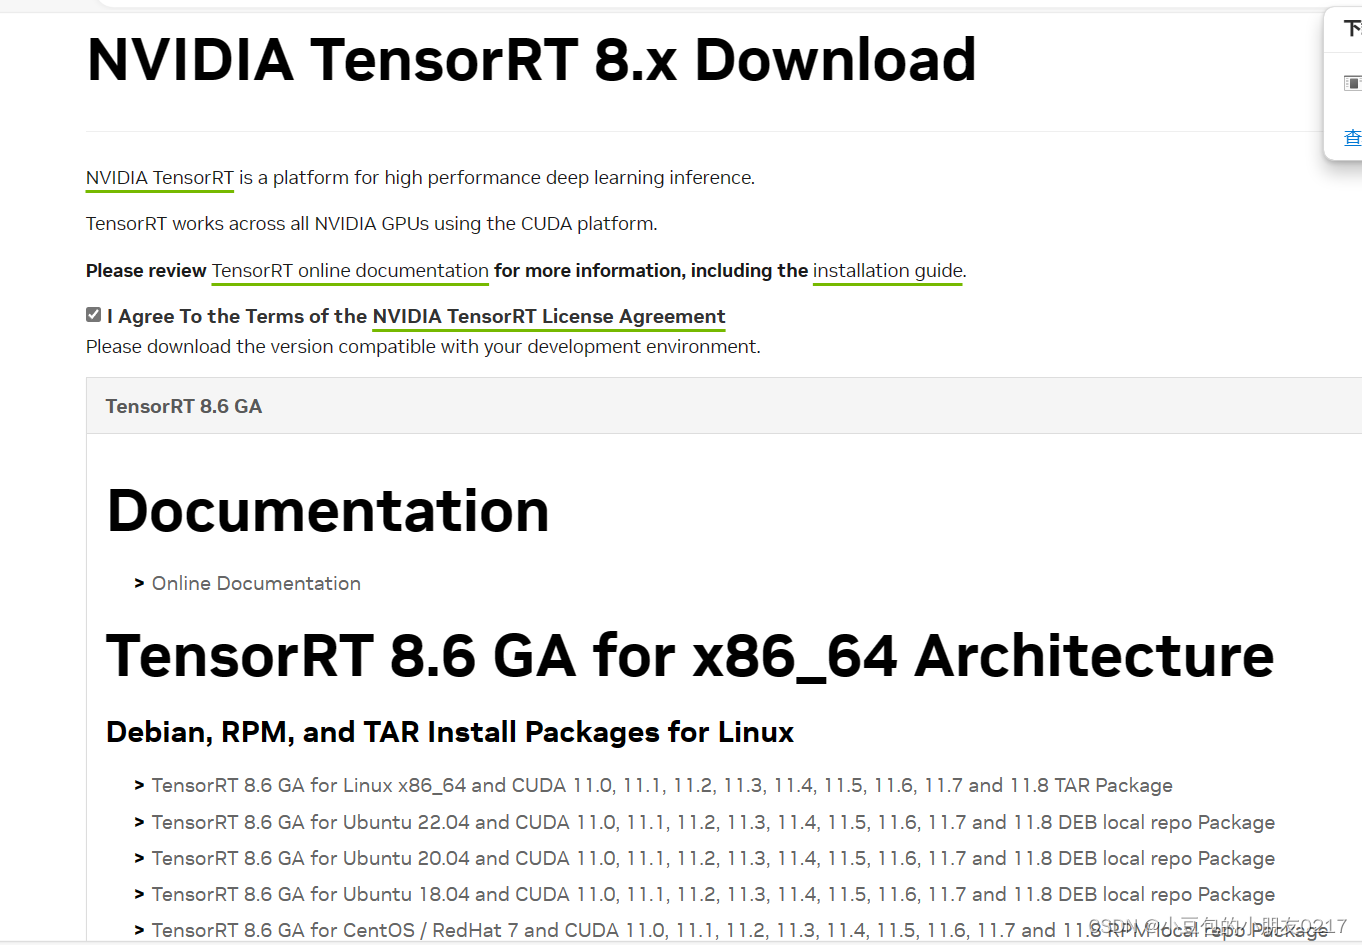Click 'Please download the version compatible' text

point(423,347)
